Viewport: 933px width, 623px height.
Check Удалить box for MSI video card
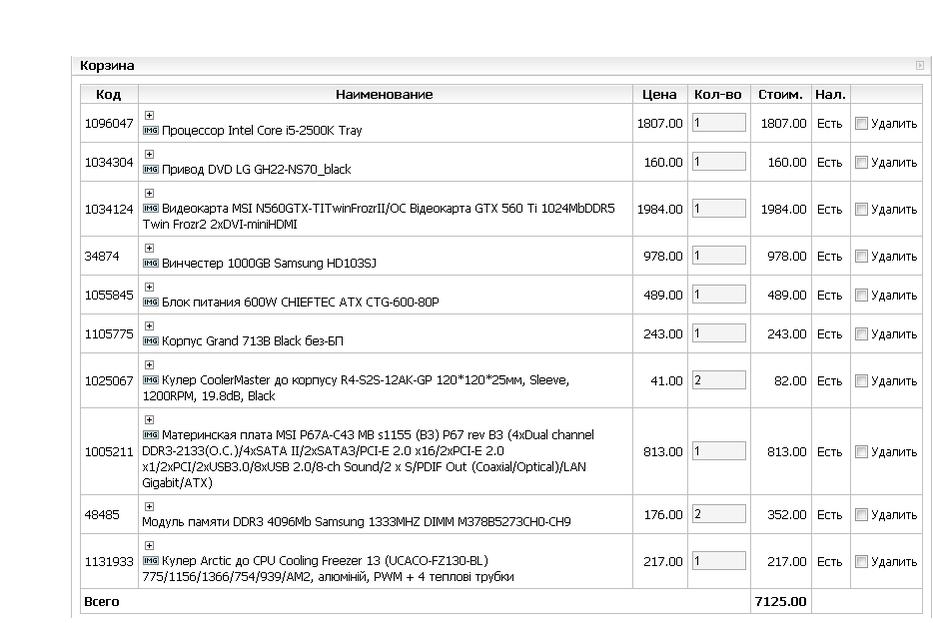coord(861,209)
